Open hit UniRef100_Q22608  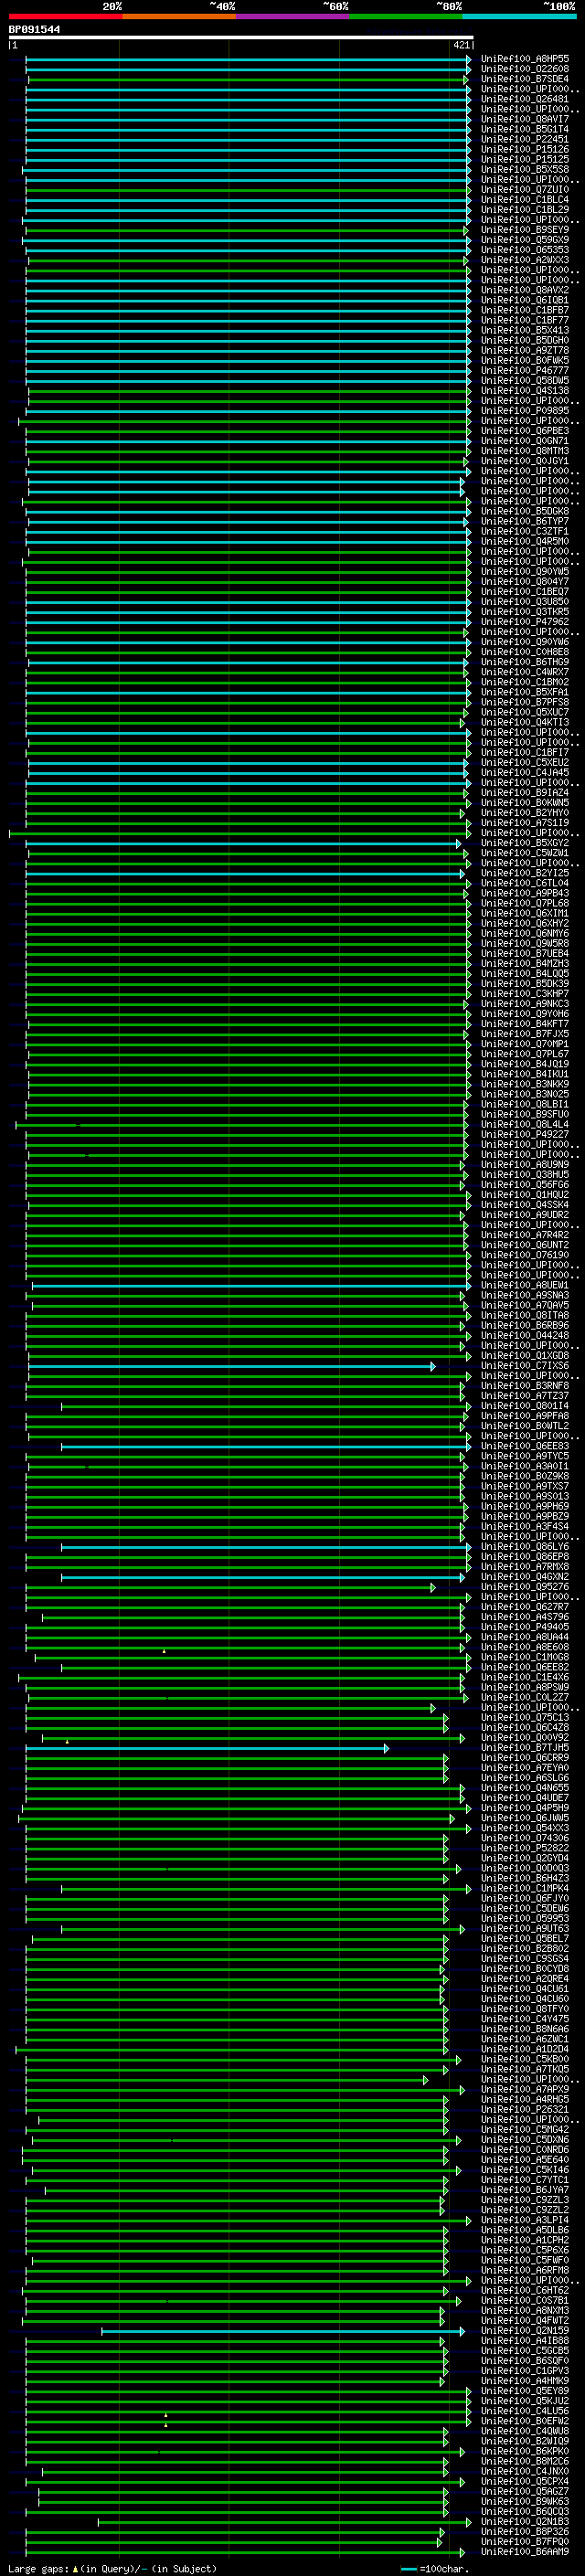pos(524,69)
